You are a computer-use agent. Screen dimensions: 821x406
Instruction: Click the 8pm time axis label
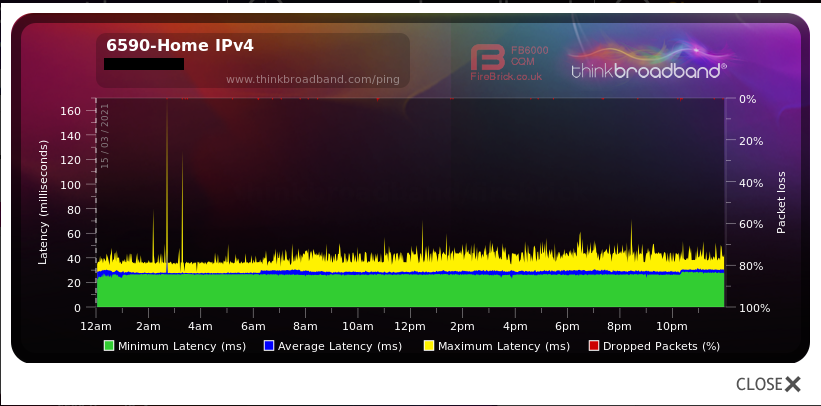619,326
